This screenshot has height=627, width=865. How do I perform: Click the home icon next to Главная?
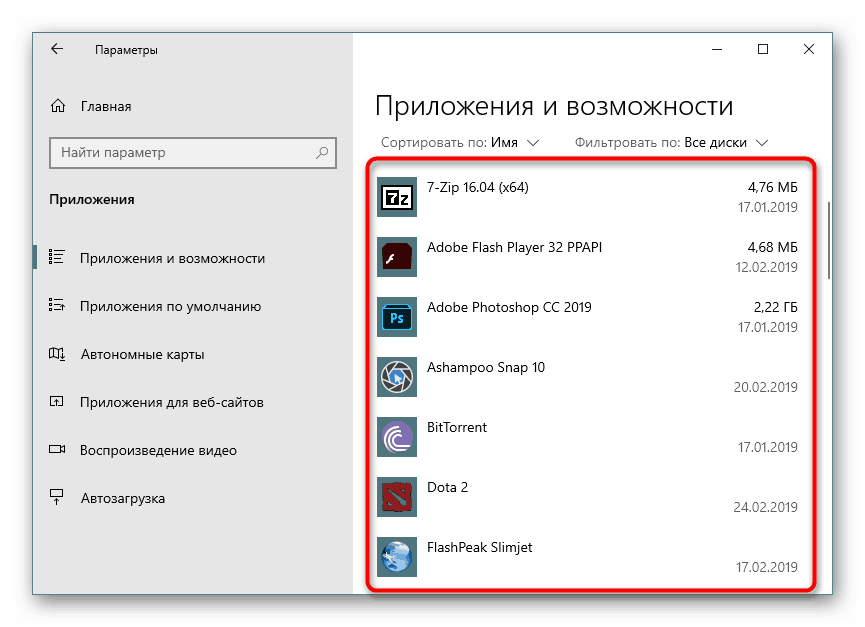click(58, 106)
